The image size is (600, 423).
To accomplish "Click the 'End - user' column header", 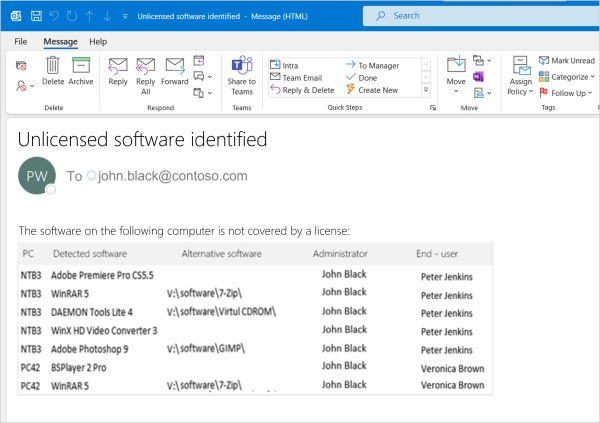I will coord(437,253).
